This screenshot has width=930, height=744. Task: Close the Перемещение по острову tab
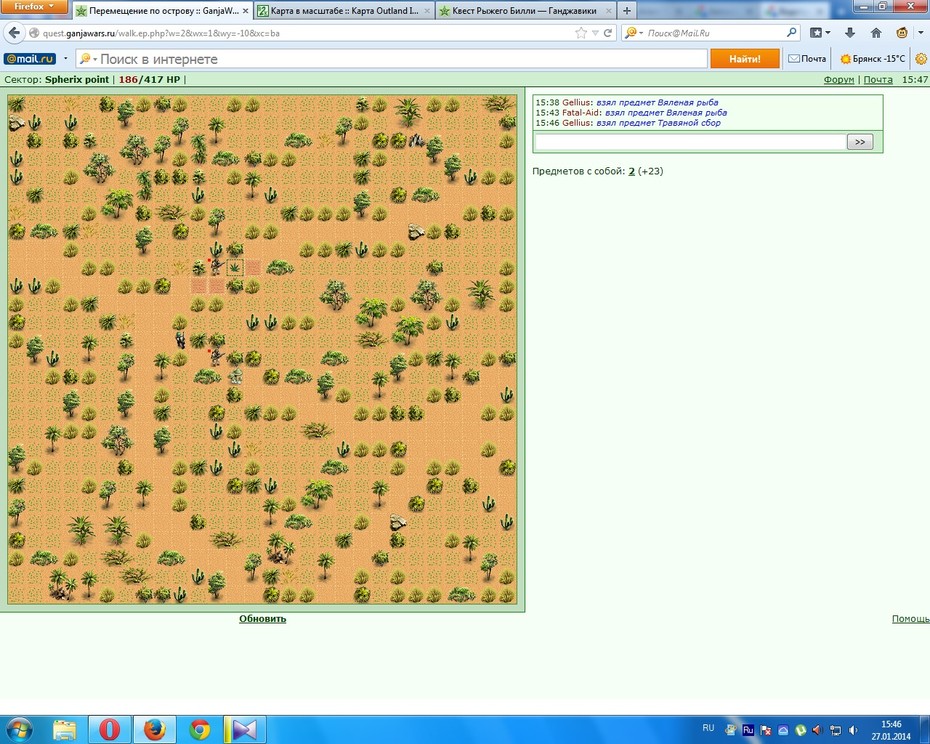click(x=246, y=11)
